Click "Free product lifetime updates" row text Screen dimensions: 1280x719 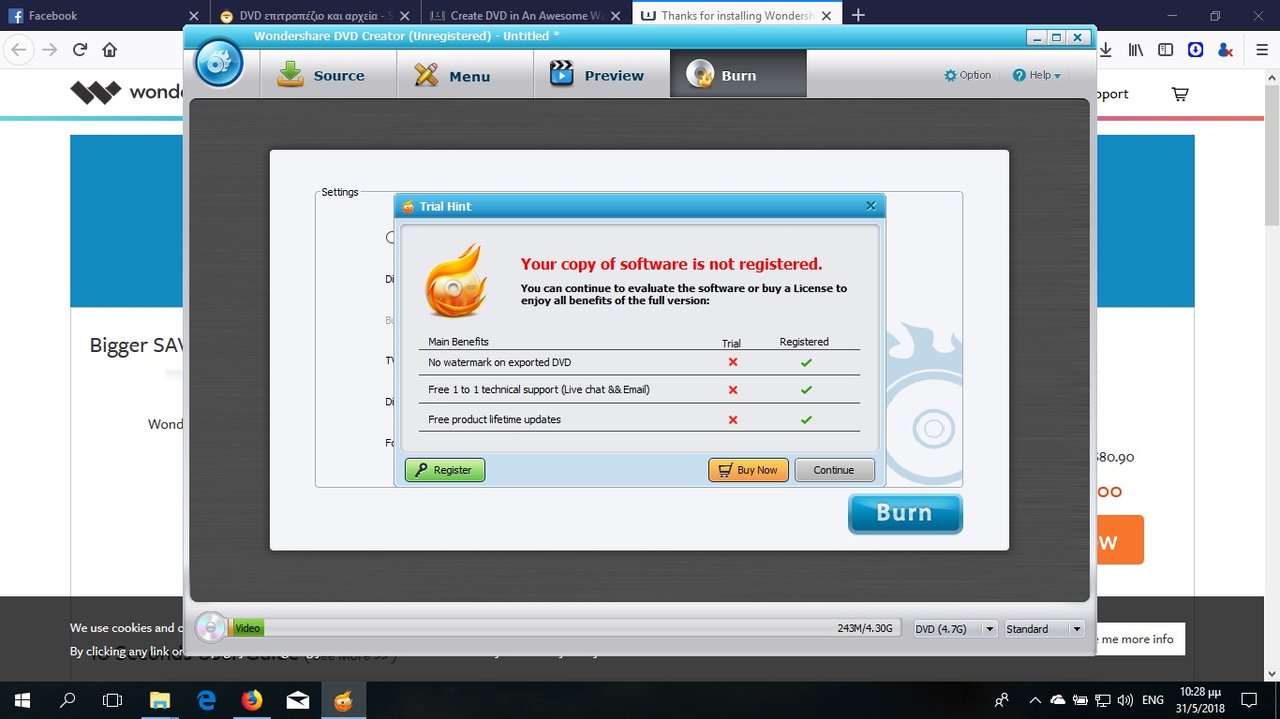(494, 419)
